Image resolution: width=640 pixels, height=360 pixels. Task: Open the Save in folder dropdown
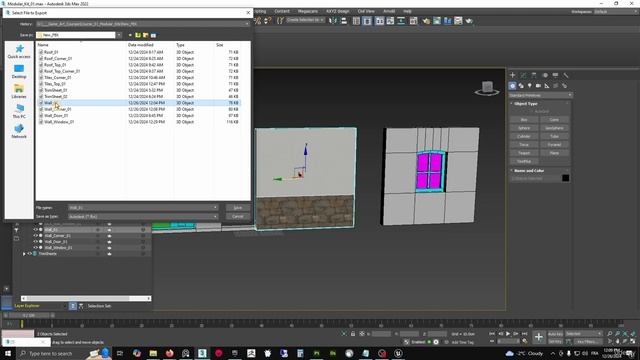(119, 35)
